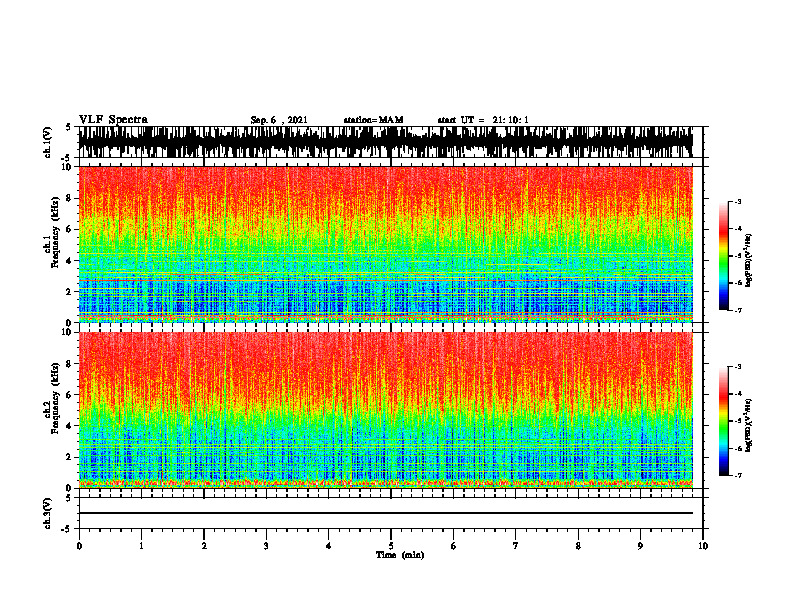Screen dimensions: 792x612
Task: Click the "-3" label on ch.1 color scale
Action: click(738, 202)
